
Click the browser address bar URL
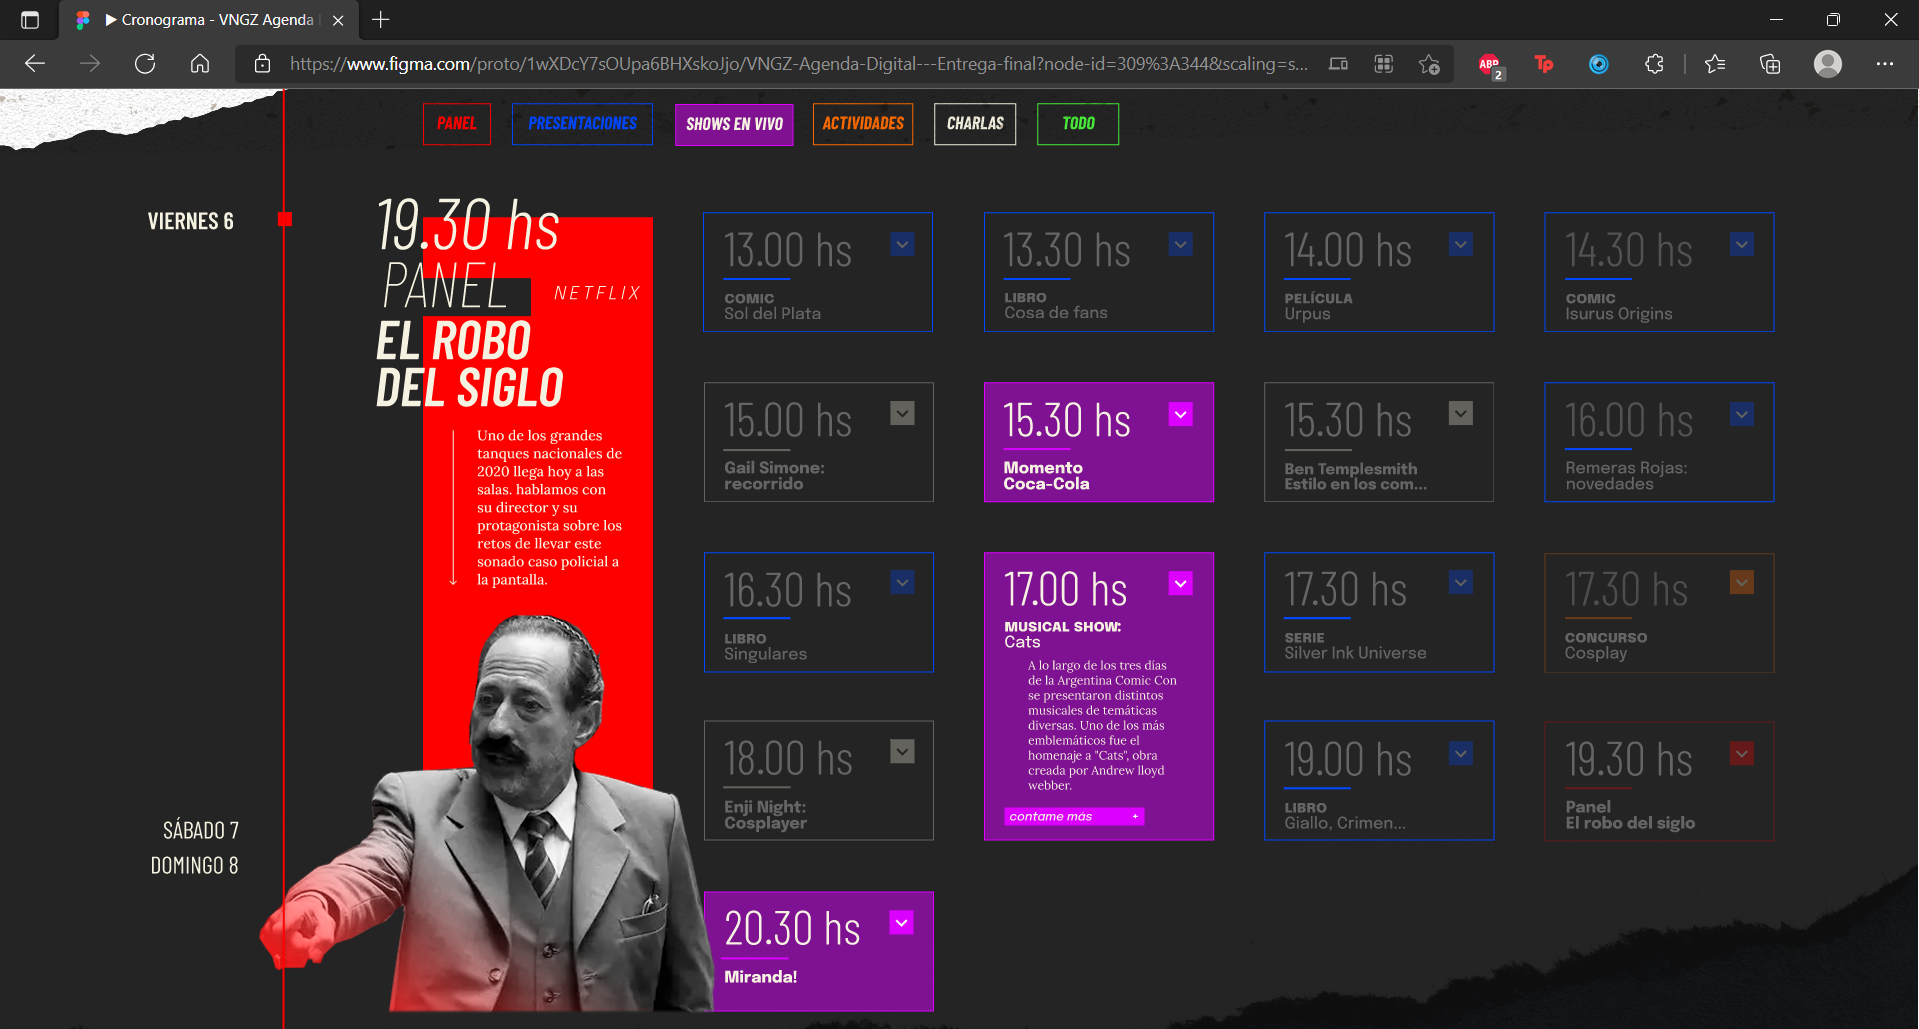coord(798,64)
